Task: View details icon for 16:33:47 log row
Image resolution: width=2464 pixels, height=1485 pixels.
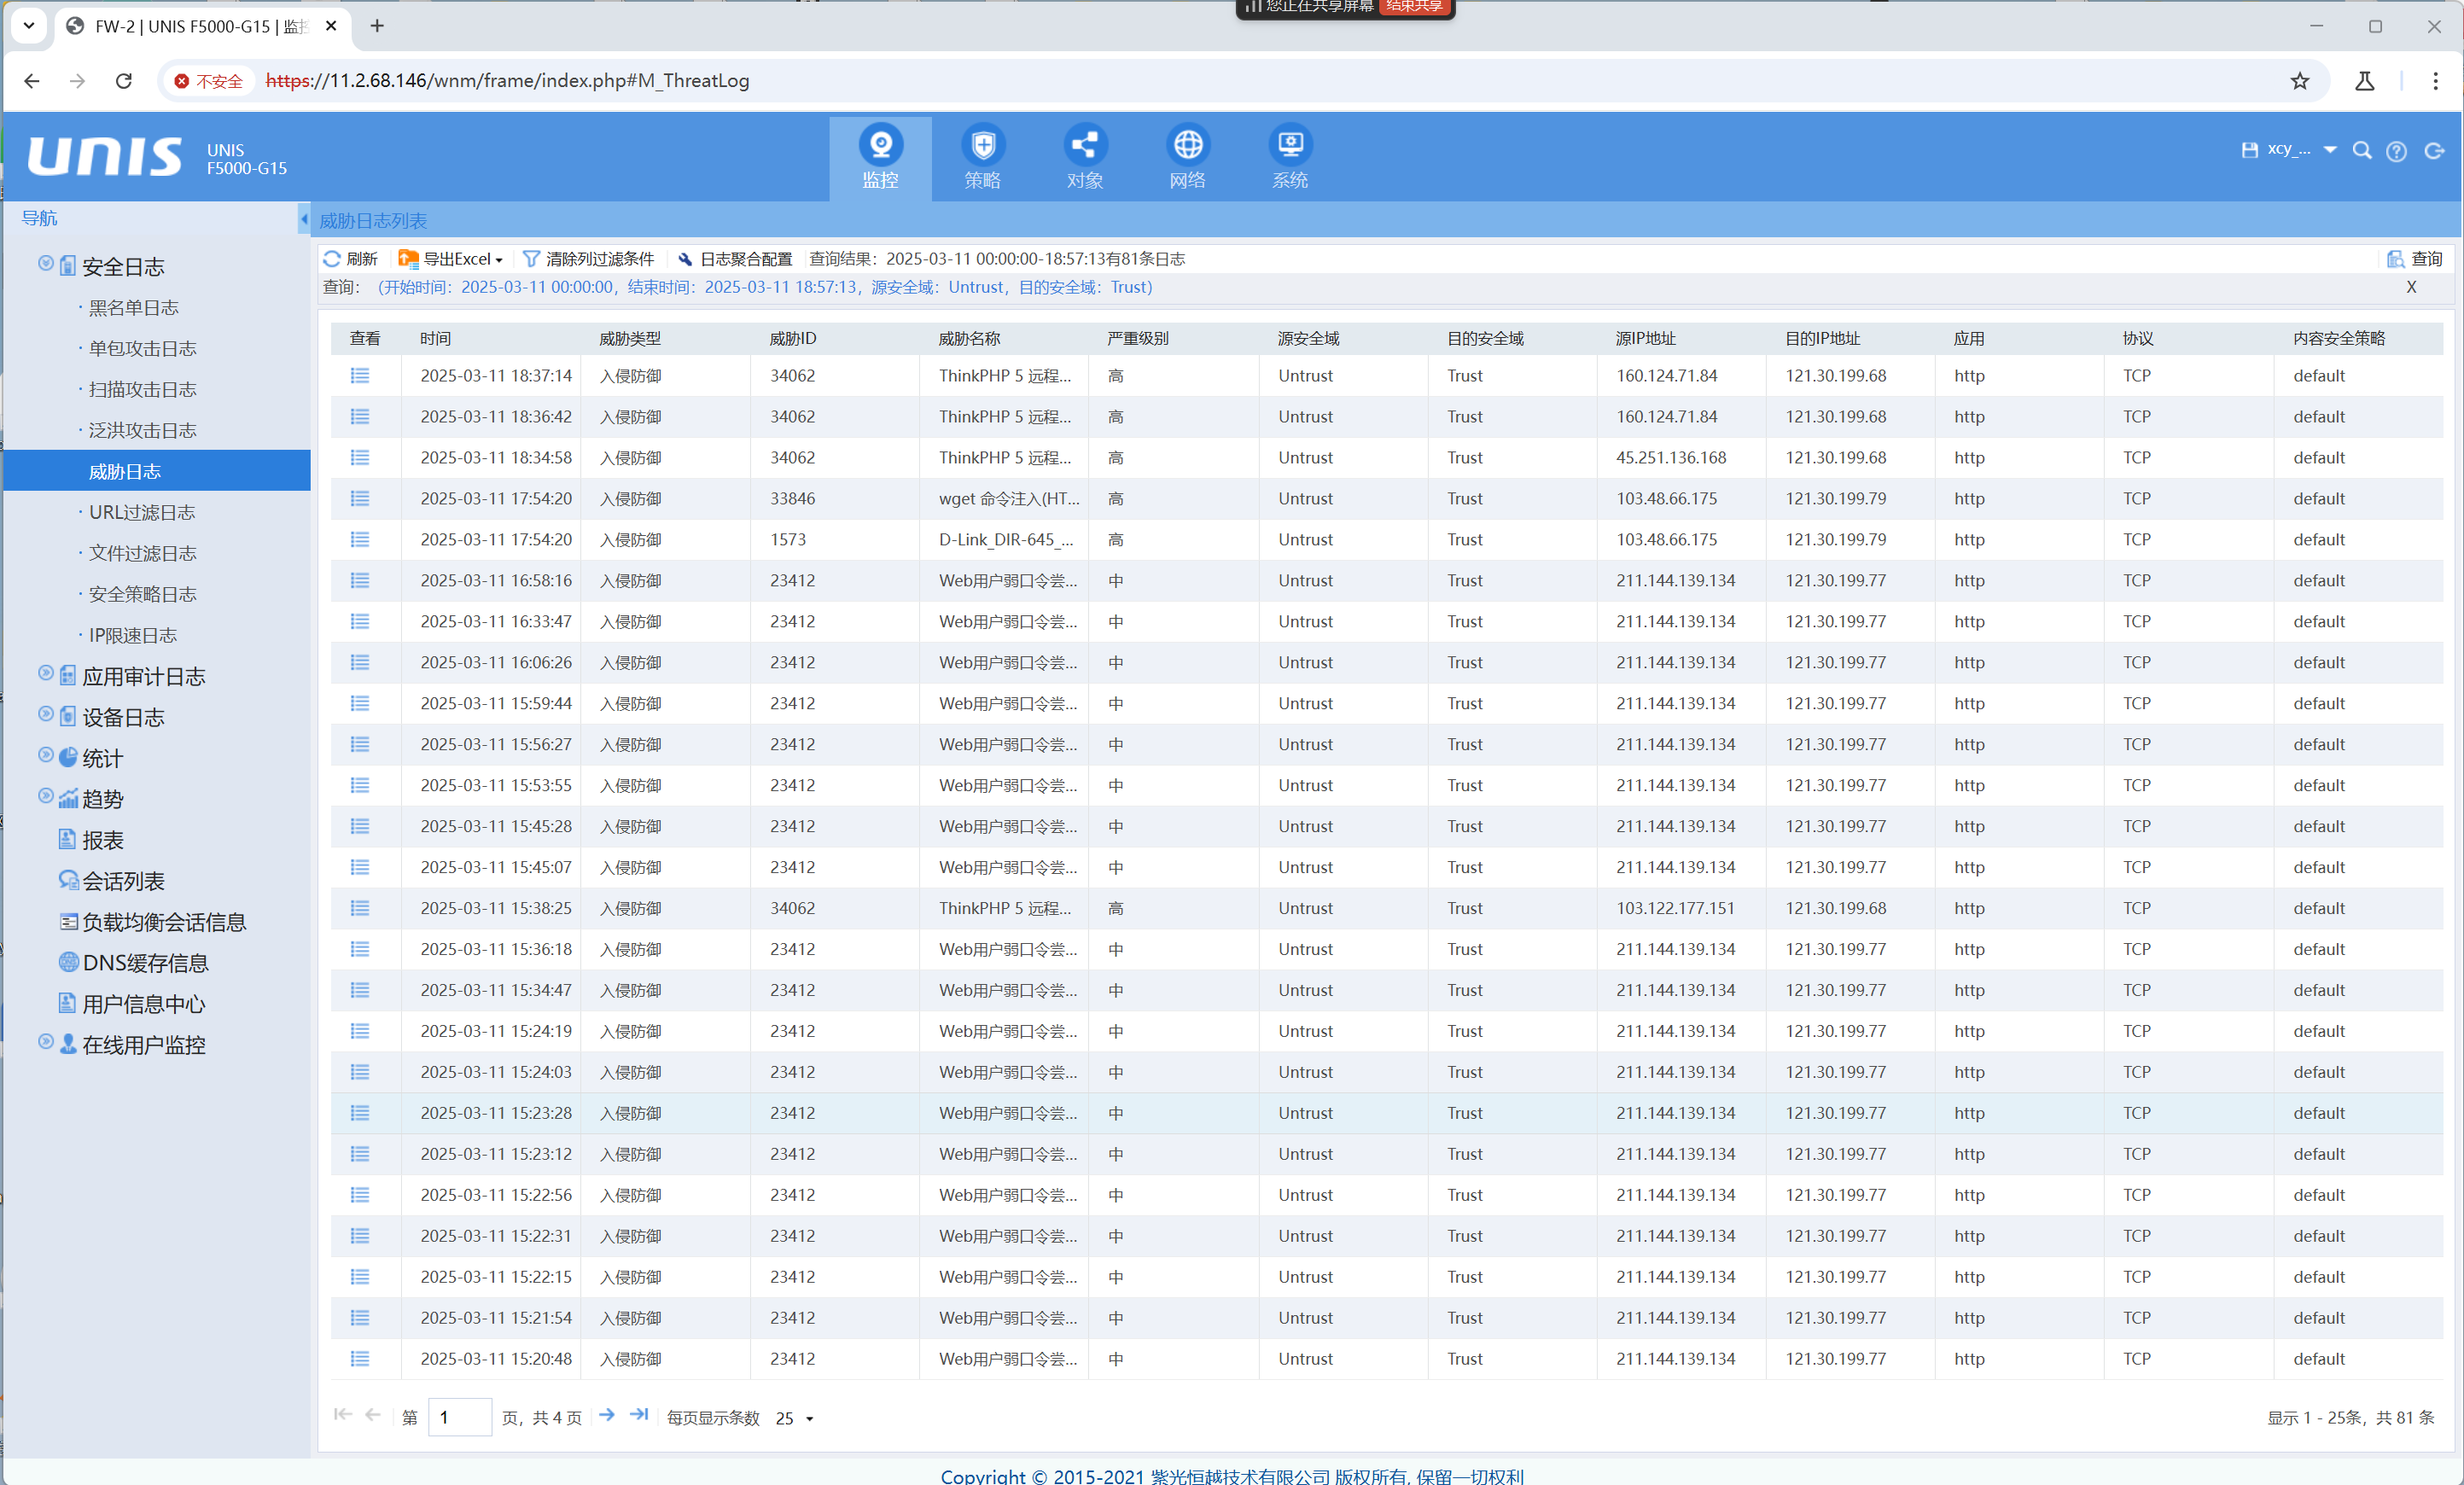Action: pyautogui.click(x=360, y=622)
